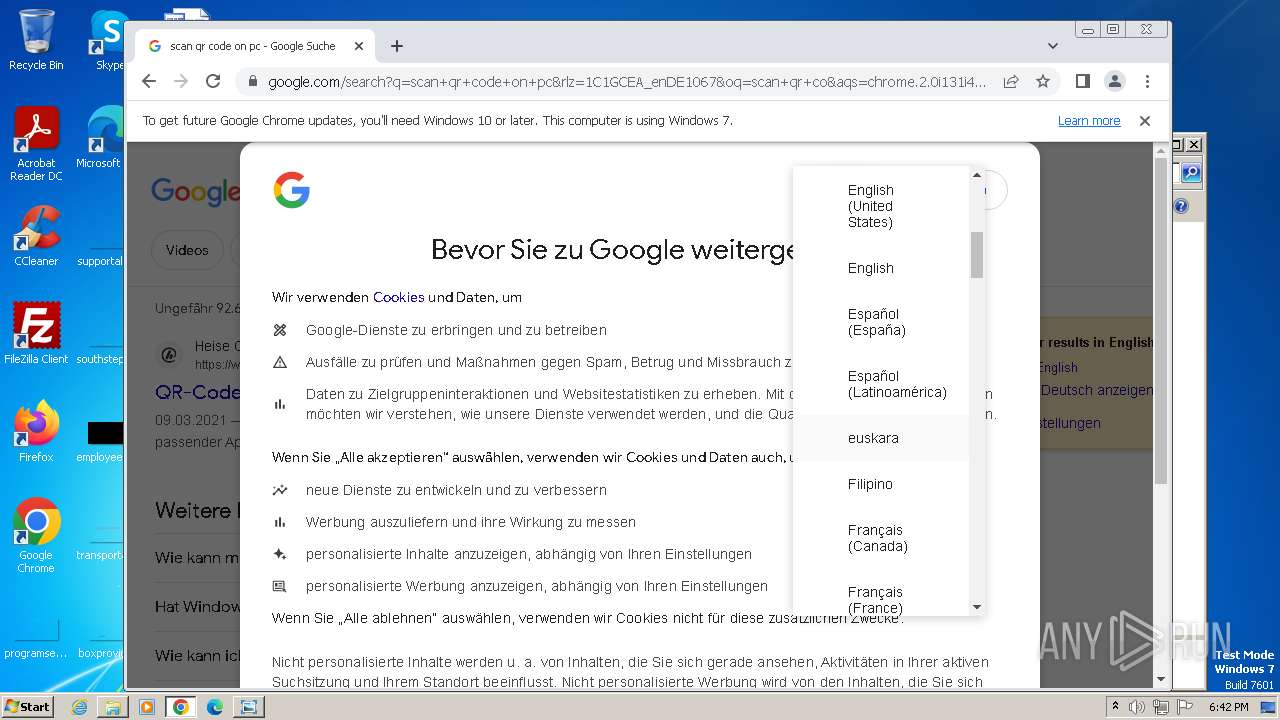The height and width of the screenshot is (720, 1280).
Task: Choose Français (Canada) from list
Action: click(x=881, y=538)
